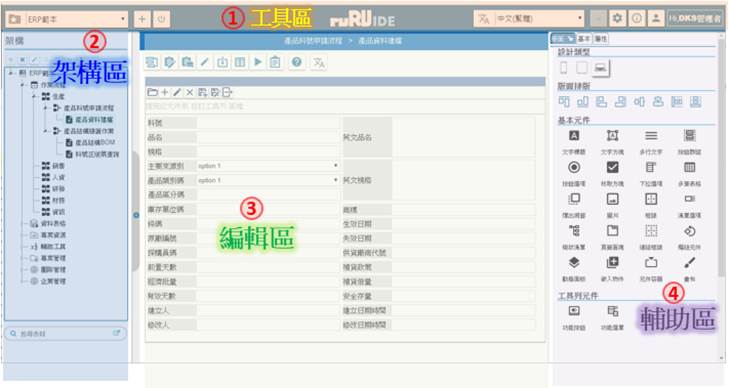
Task: Select the 下拉選項 dropdown component icon
Action: [x=651, y=167]
